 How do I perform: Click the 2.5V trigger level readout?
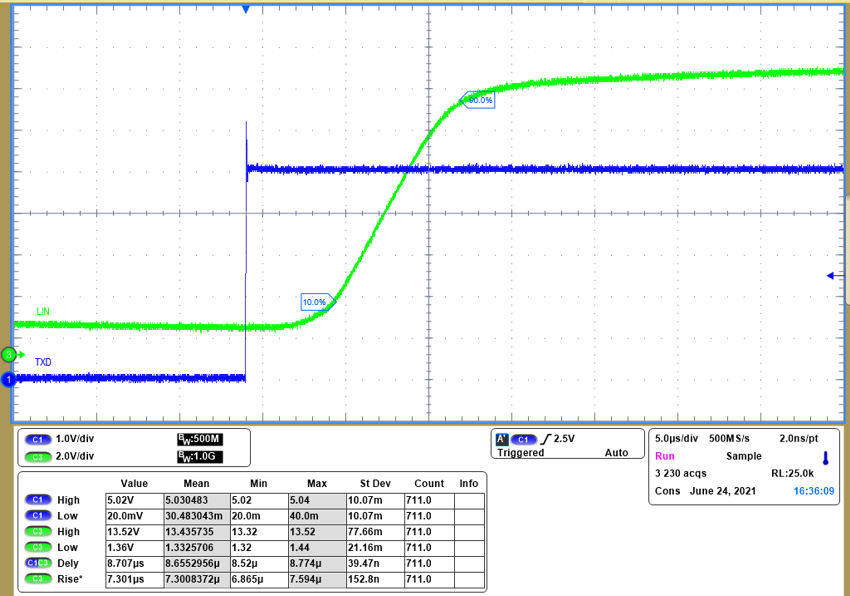(565, 437)
